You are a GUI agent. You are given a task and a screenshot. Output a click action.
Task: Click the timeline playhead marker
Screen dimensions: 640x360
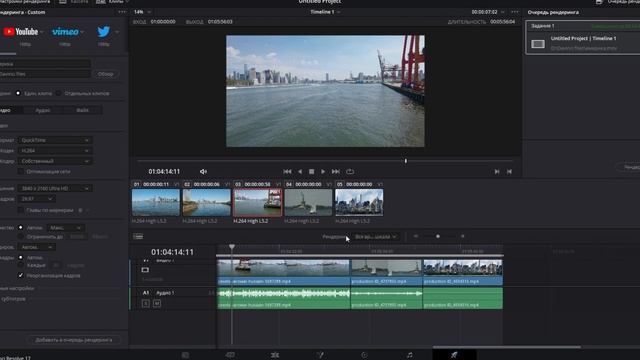pyautogui.click(x=232, y=247)
